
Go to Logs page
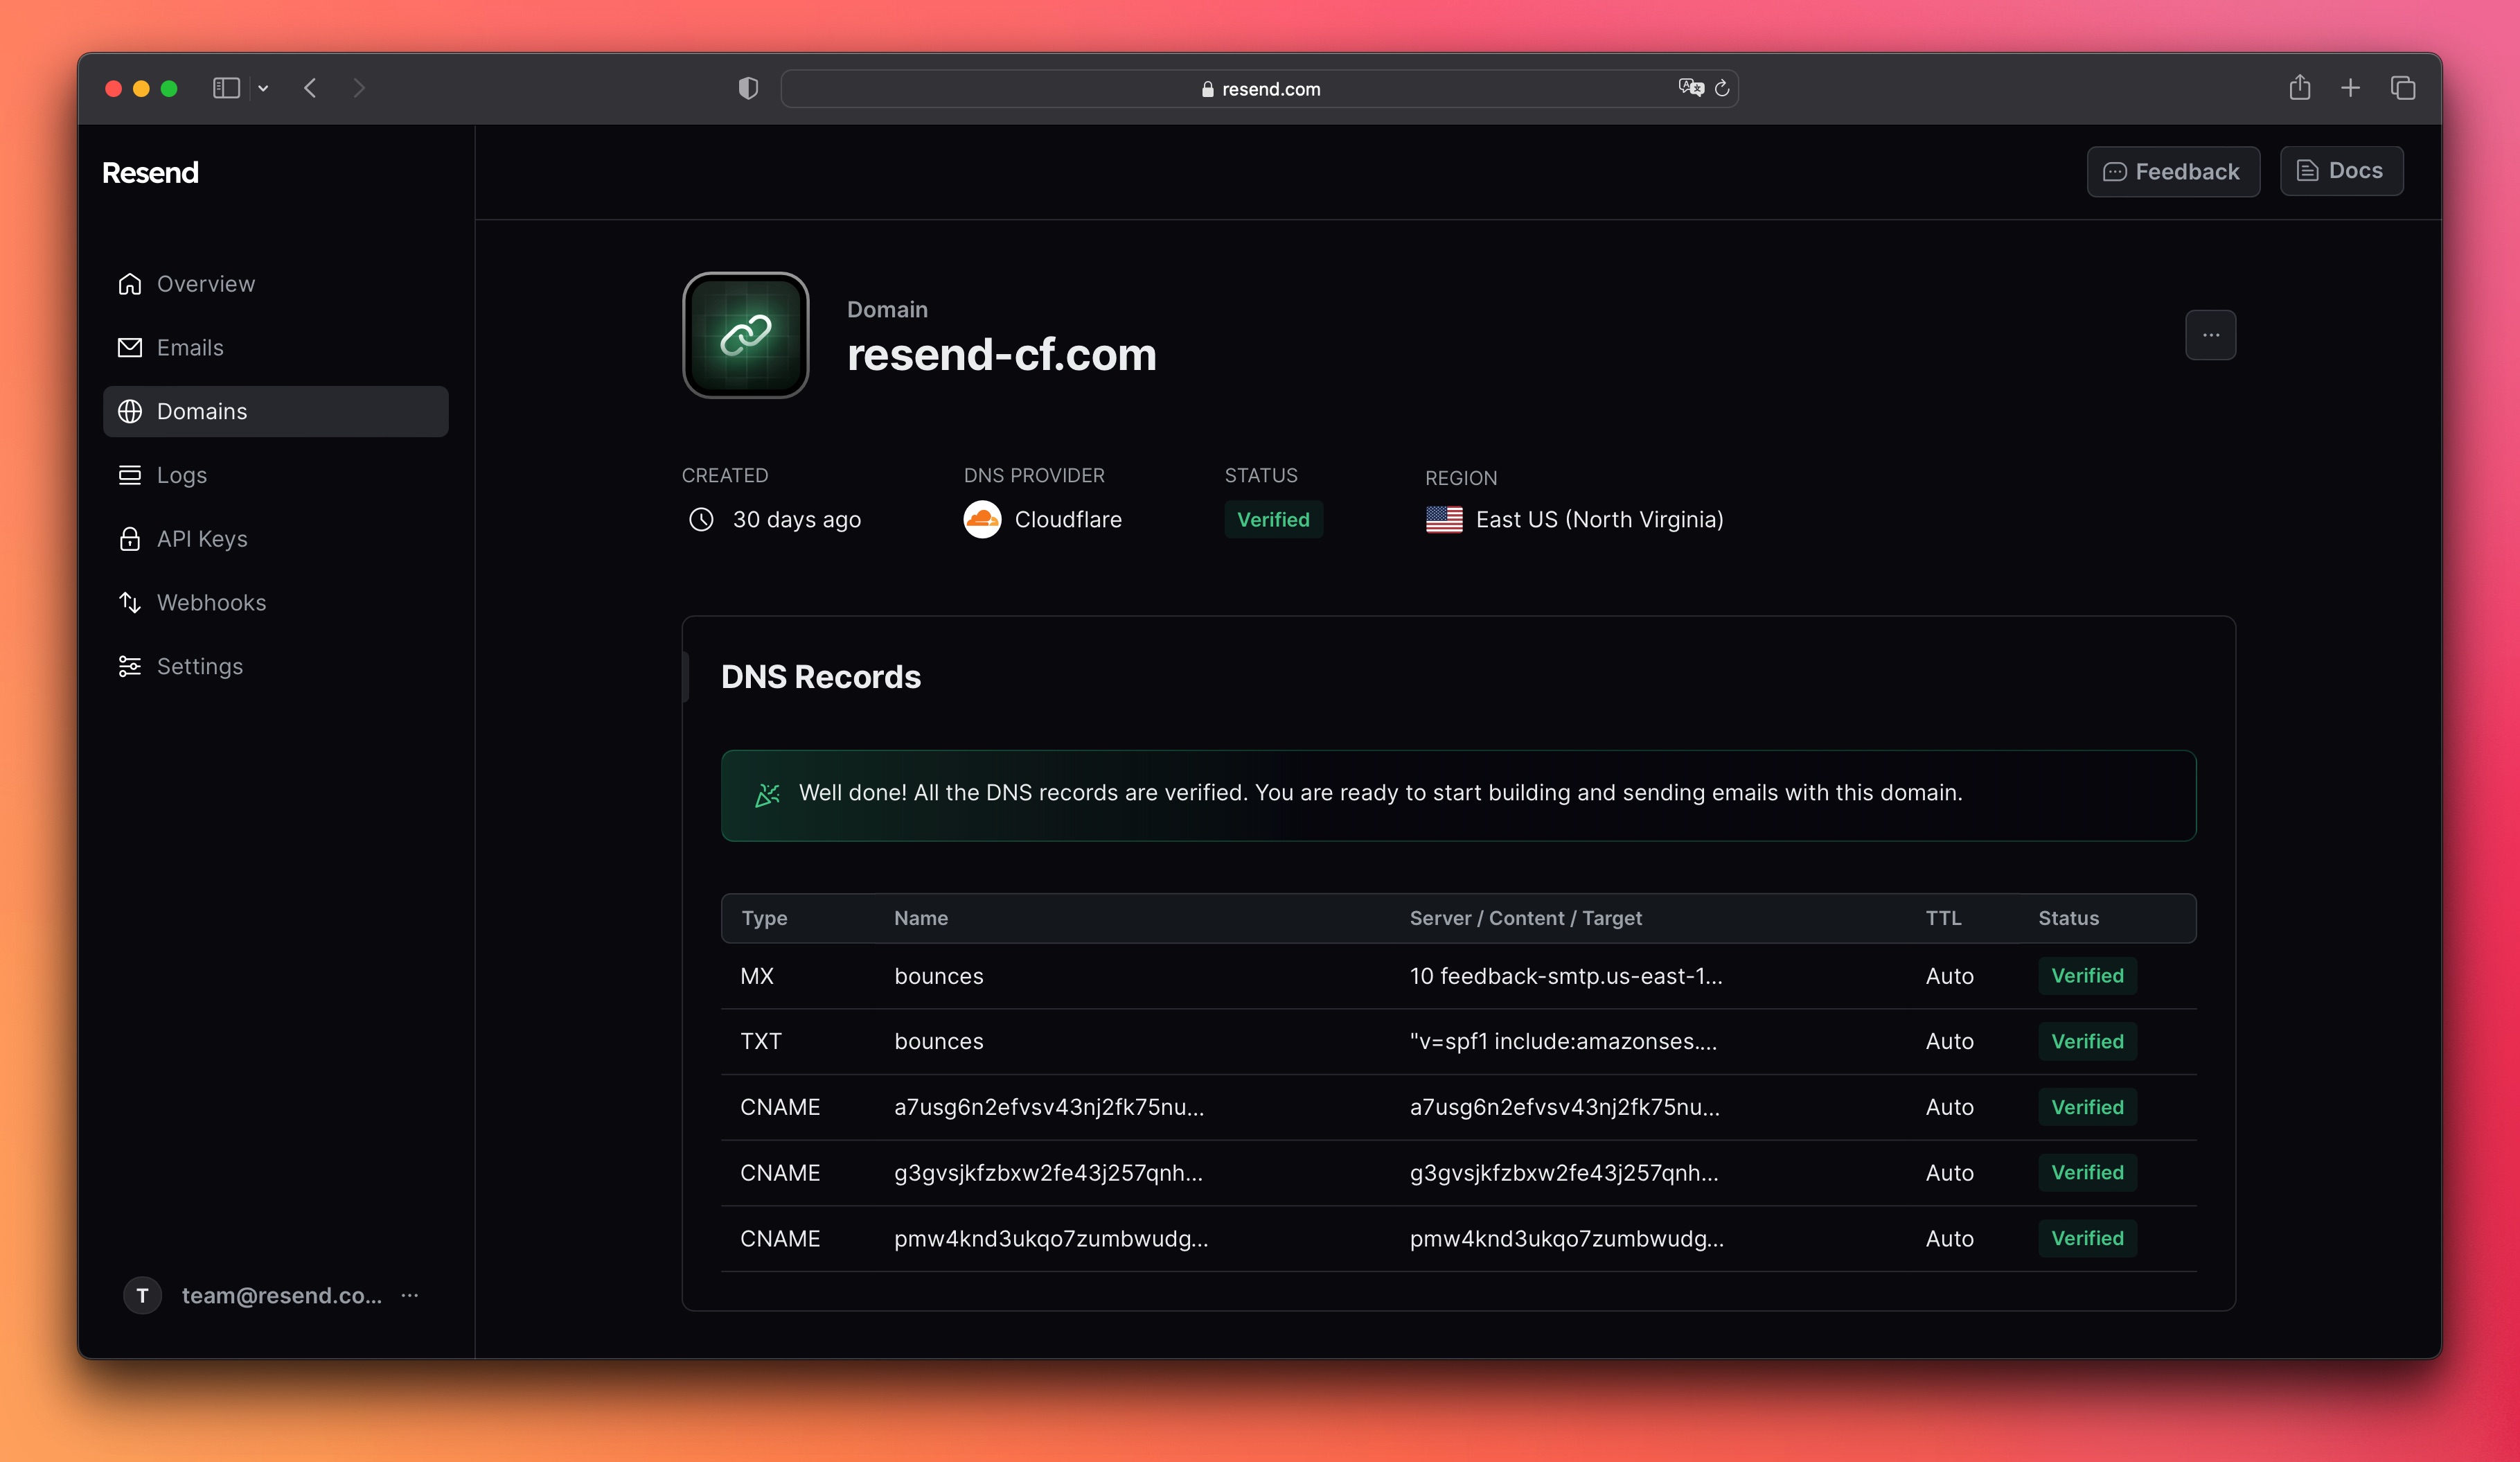275,475
